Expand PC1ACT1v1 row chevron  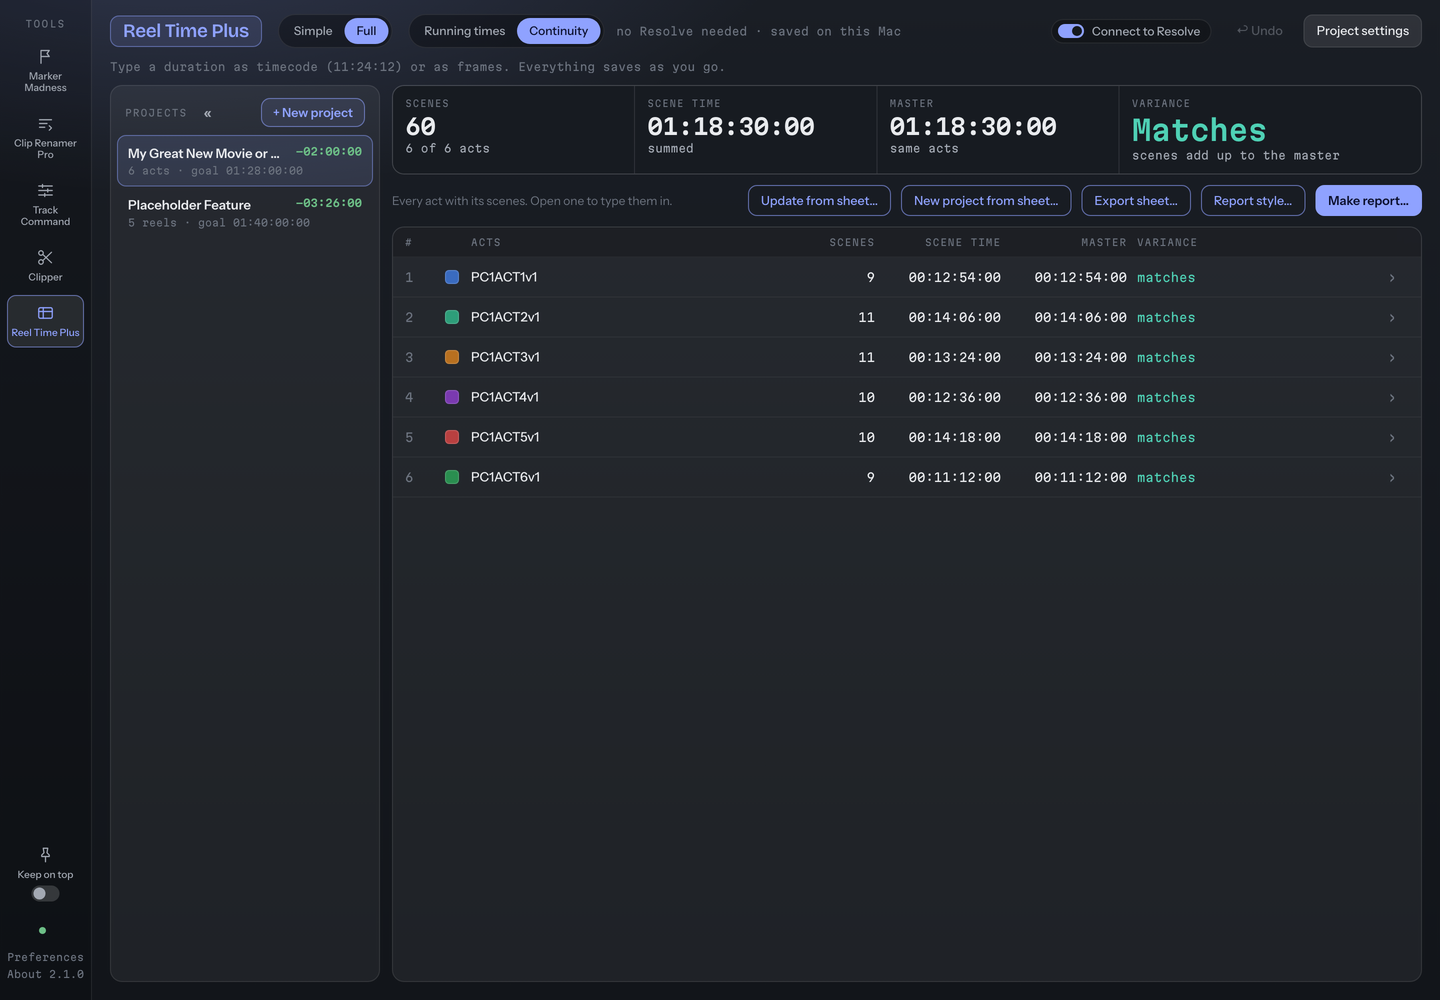pos(1392,278)
